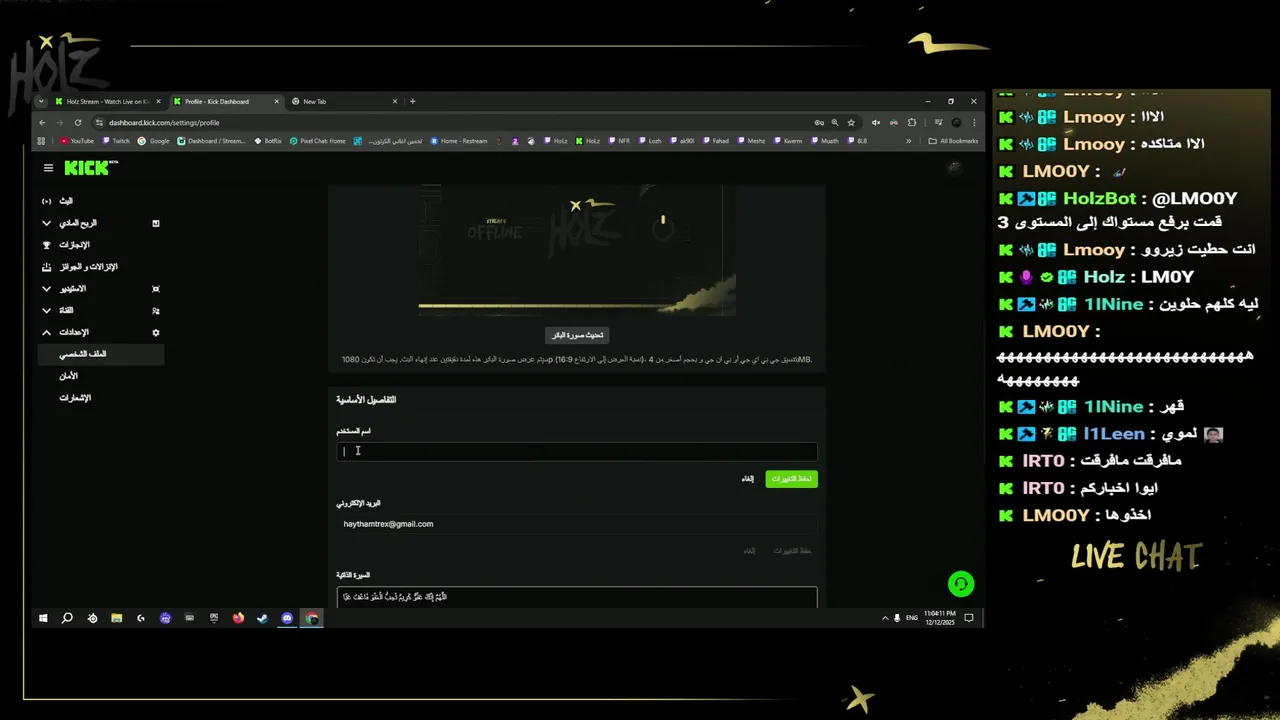
Task: Open Windows notification center icon
Action: pos(969,618)
